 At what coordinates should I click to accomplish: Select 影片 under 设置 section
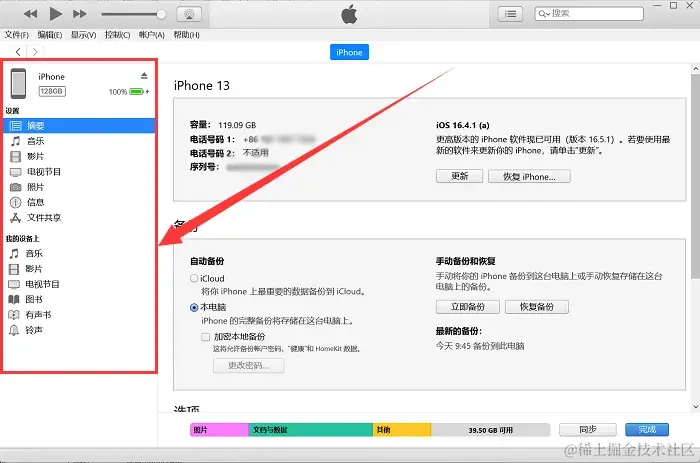pyautogui.click(x=79, y=156)
